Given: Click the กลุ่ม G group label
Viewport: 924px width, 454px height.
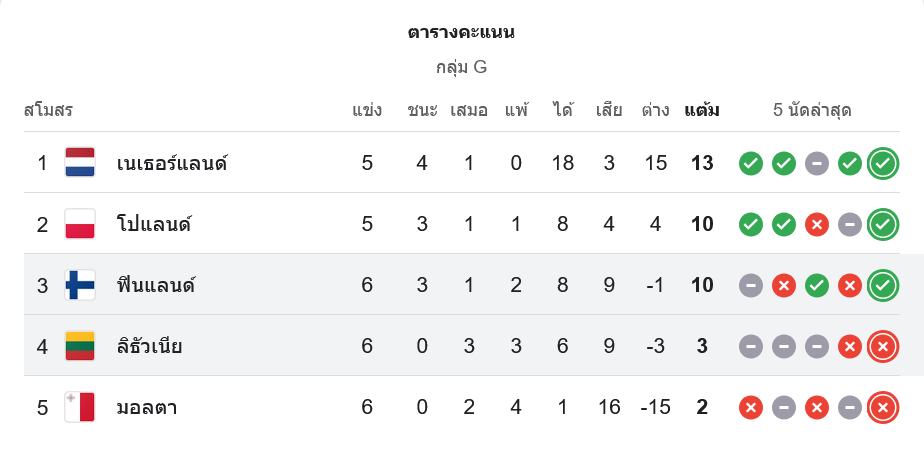Looking at the screenshot, I should tap(461, 67).
